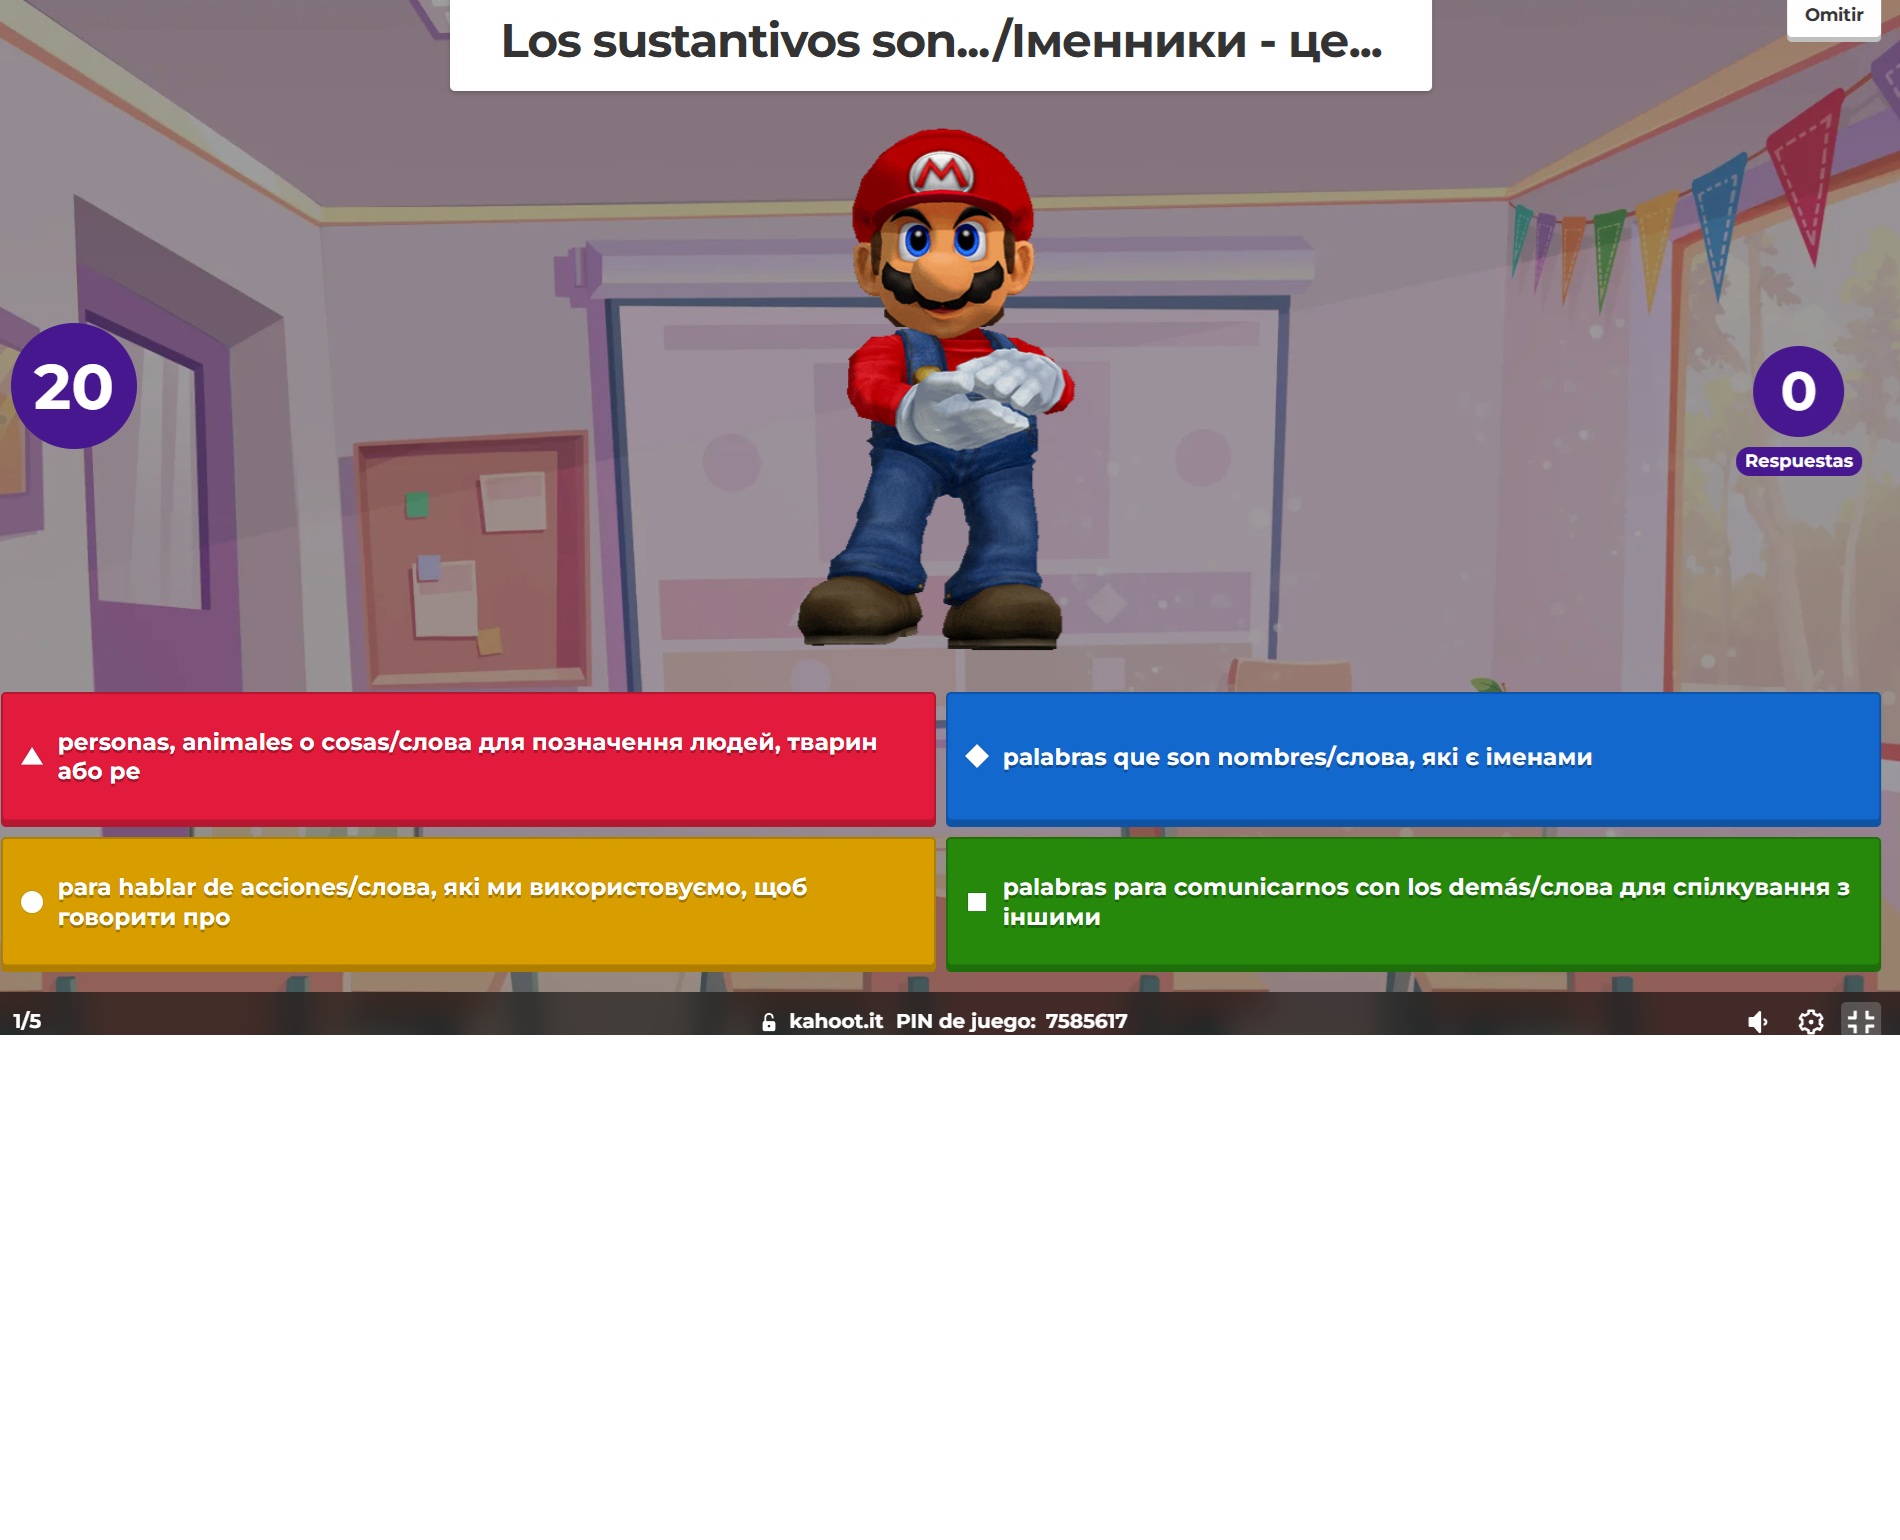Viewport: 1900px width, 1540px height.
Task: Exit fullscreen mode using the bottom bar icon
Action: [x=1860, y=1021]
